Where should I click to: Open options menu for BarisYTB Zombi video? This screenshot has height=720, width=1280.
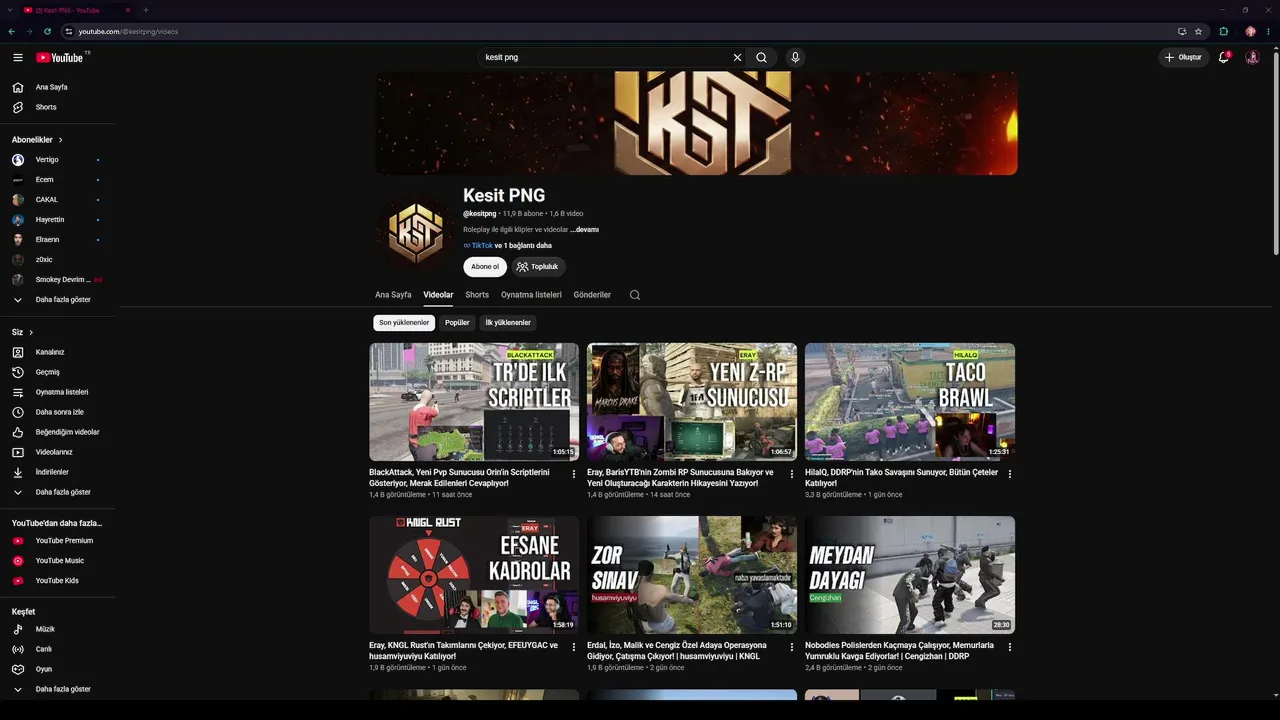[x=792, y=474]
